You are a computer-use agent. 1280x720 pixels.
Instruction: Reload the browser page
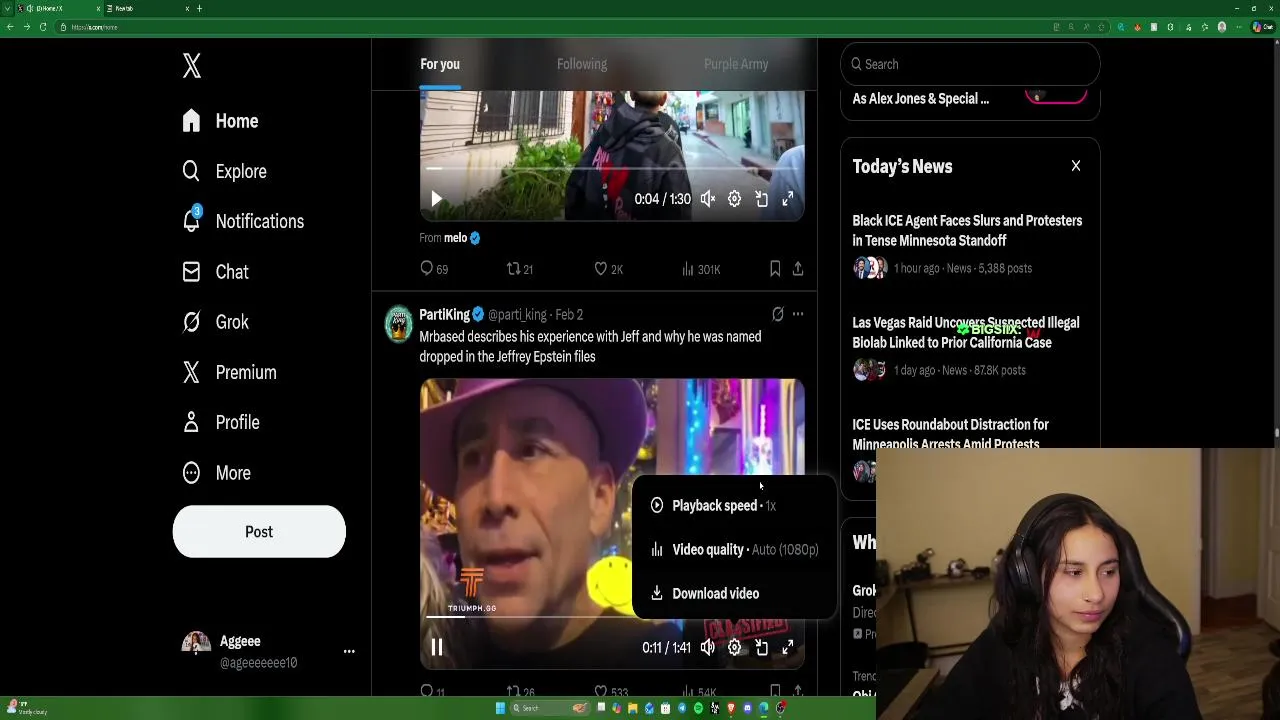click(x=43, y=27)
